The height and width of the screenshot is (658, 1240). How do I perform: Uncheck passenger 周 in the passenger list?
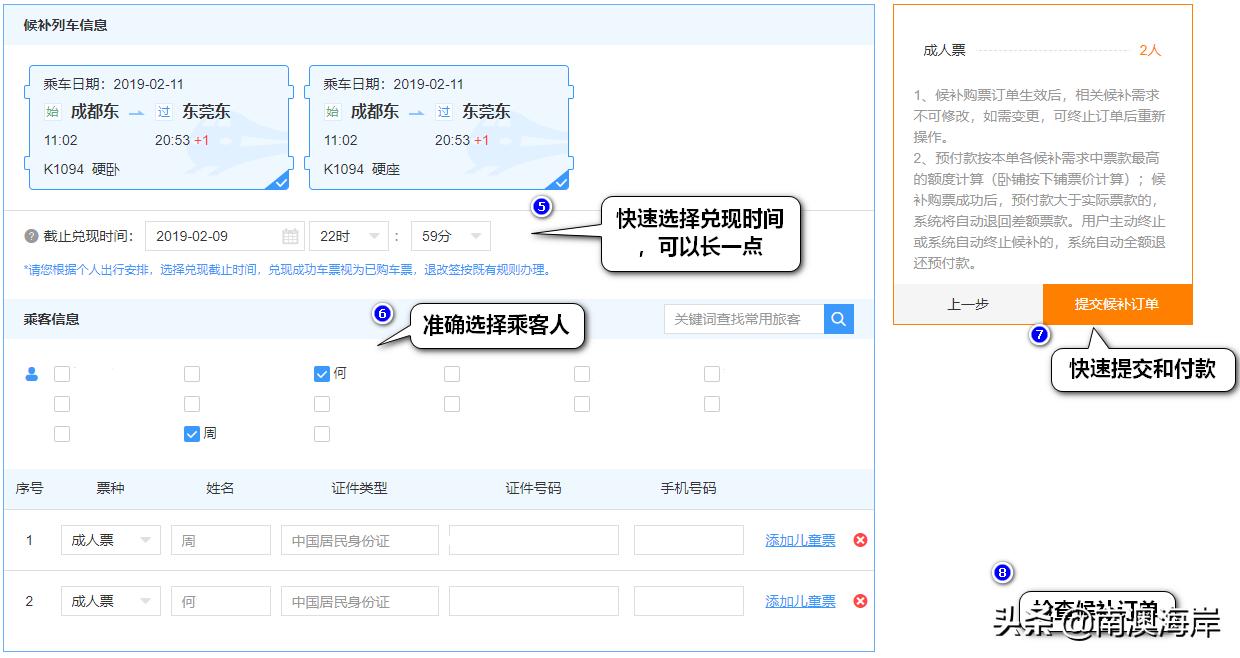tap(192, 433)
